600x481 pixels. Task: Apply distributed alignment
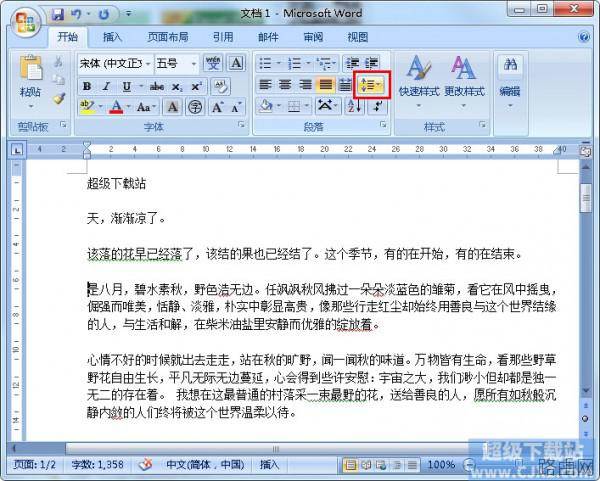pyautogui.click(x=345, y=85)
